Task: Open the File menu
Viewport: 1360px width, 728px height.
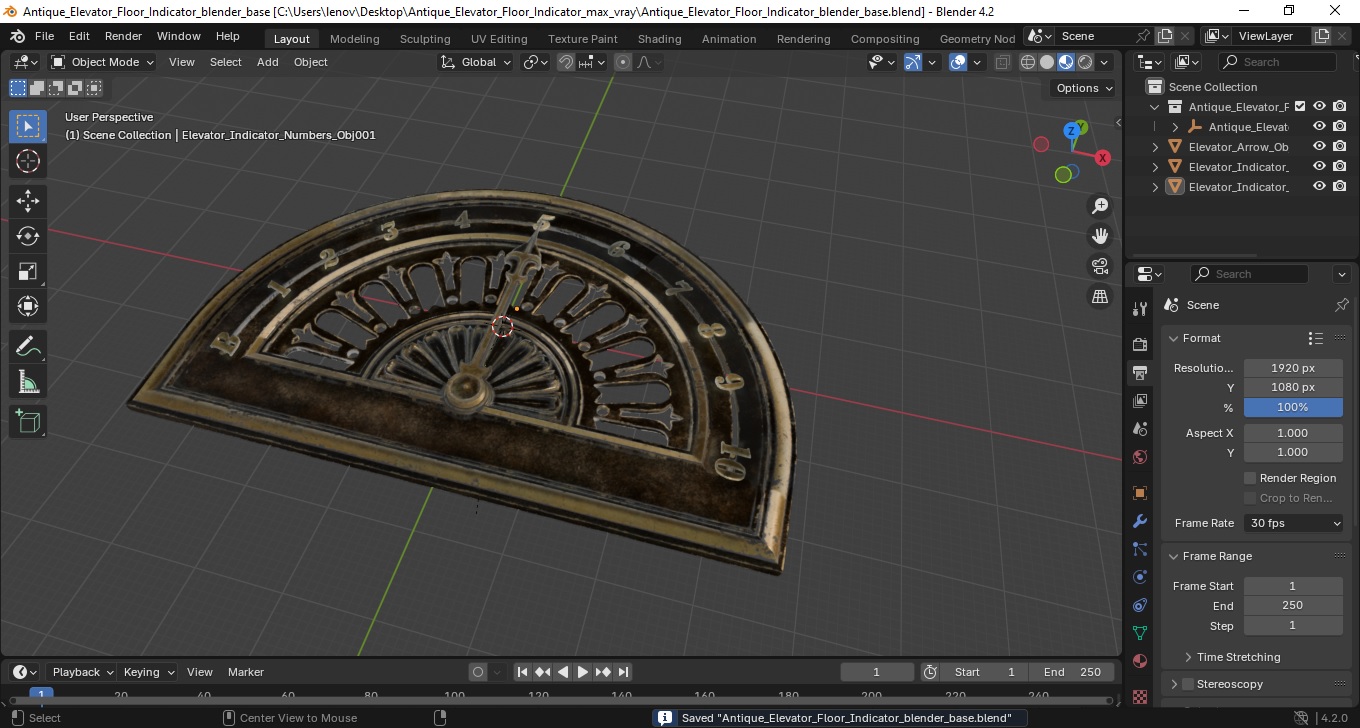Action: 44,36
